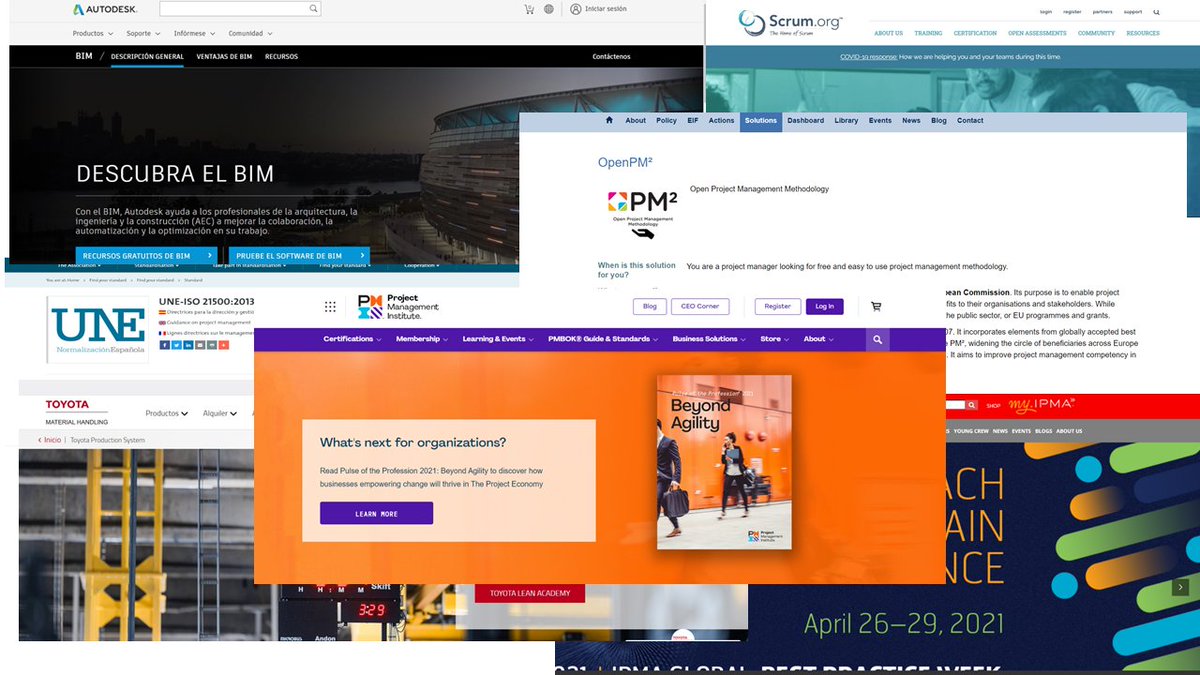This screenshot has height=675, width=1200.
Task: Open Scrum.org Certification menu
Action: pyautogui.click(x=975, y=33)
